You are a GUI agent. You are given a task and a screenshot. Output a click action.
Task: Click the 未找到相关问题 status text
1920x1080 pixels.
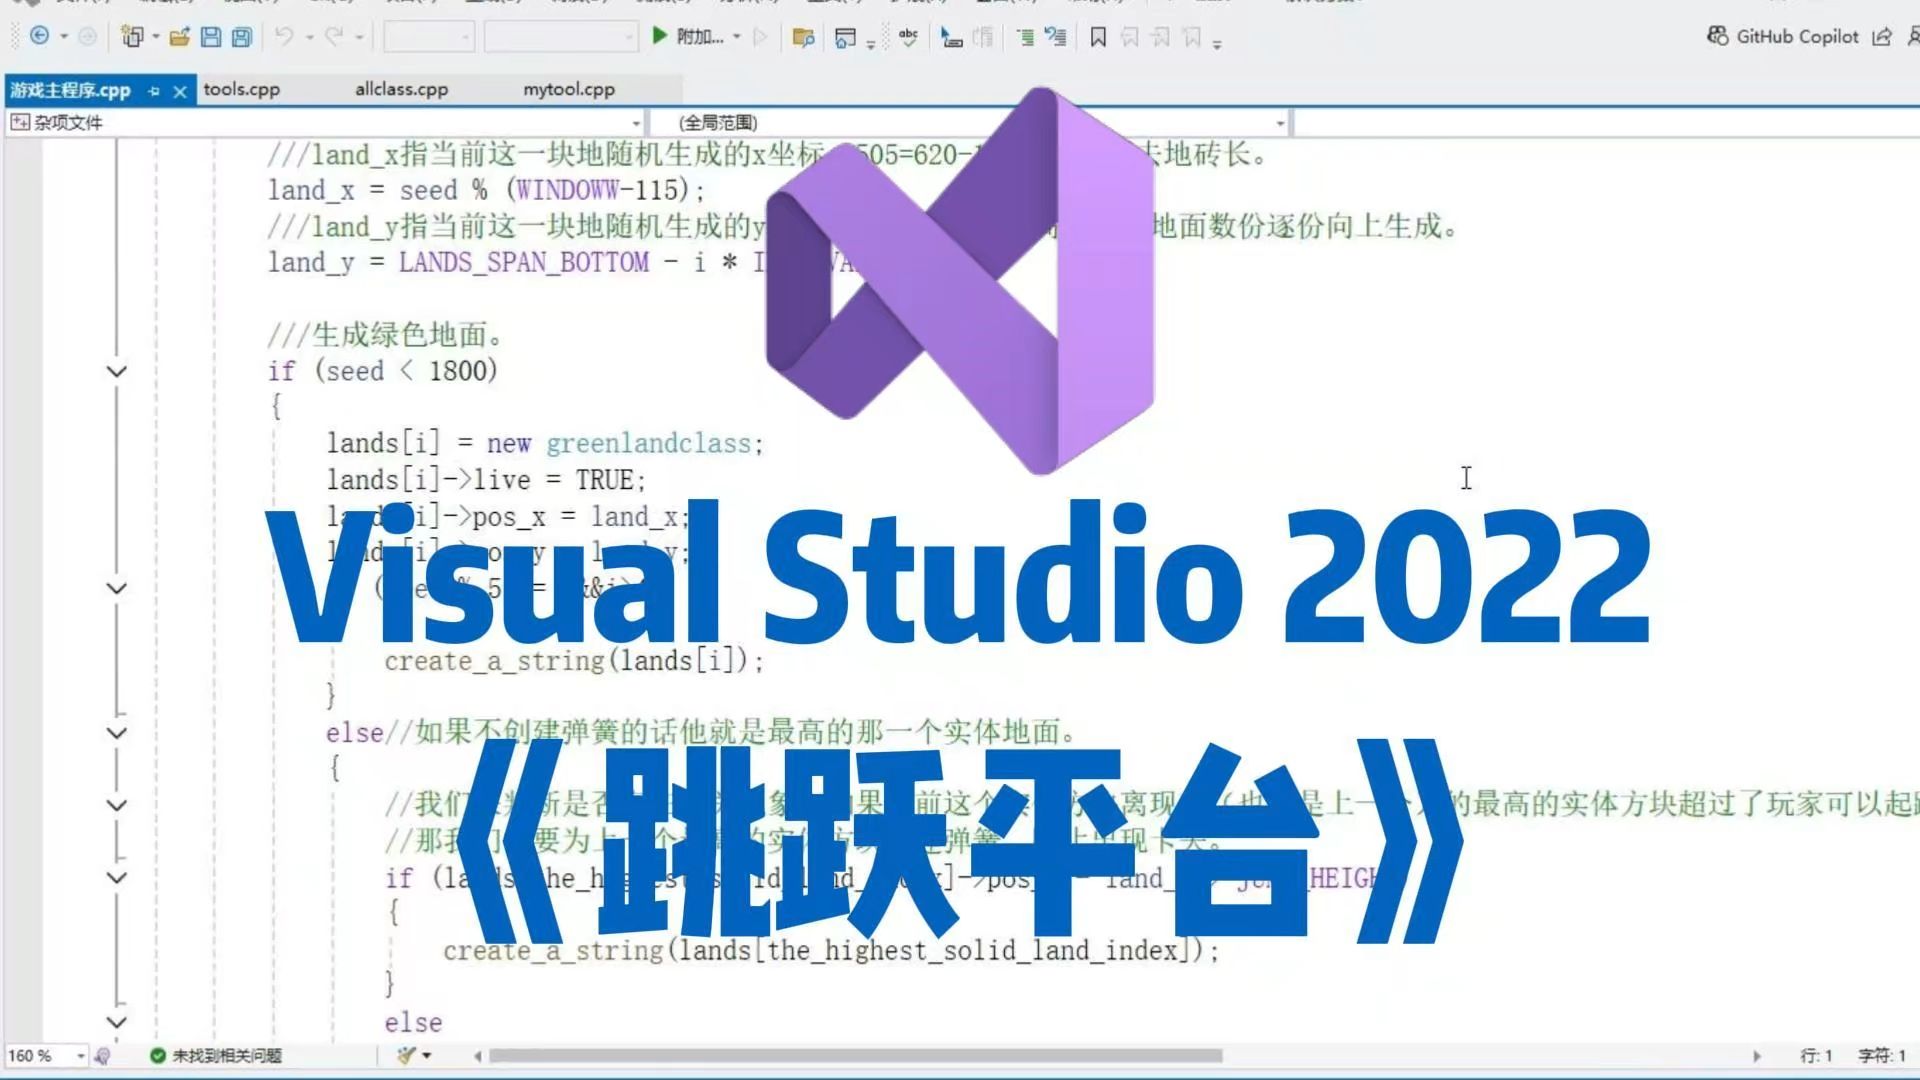click(x=227, y=1055)
